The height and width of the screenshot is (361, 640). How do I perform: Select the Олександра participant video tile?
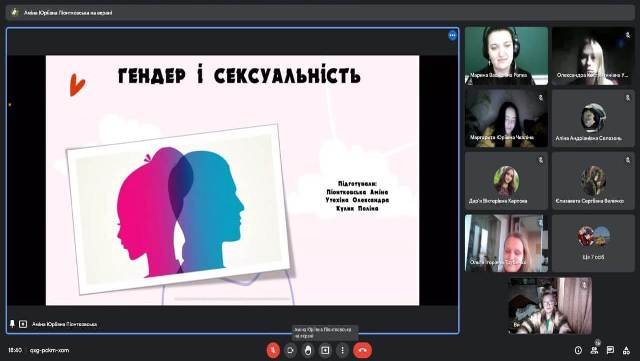pos(593,56)
